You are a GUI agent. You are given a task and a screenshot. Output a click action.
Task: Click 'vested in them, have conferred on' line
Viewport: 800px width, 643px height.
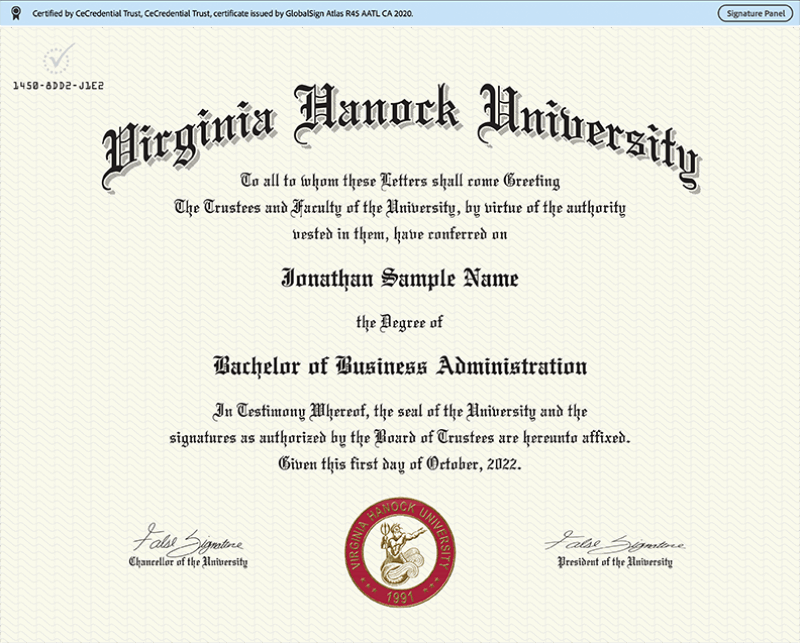pyautogui.click(x=400, y=234)
